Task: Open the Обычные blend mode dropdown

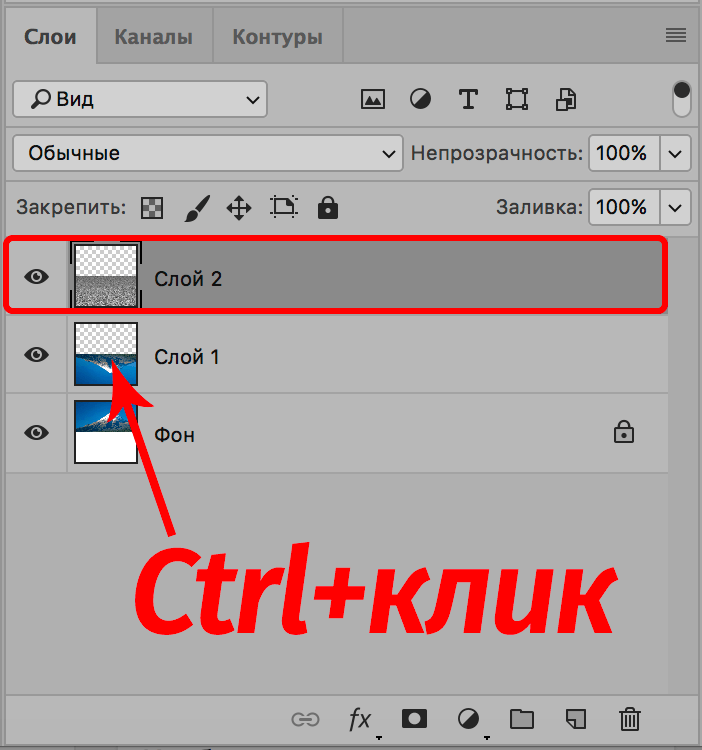Action: point(208,153)
